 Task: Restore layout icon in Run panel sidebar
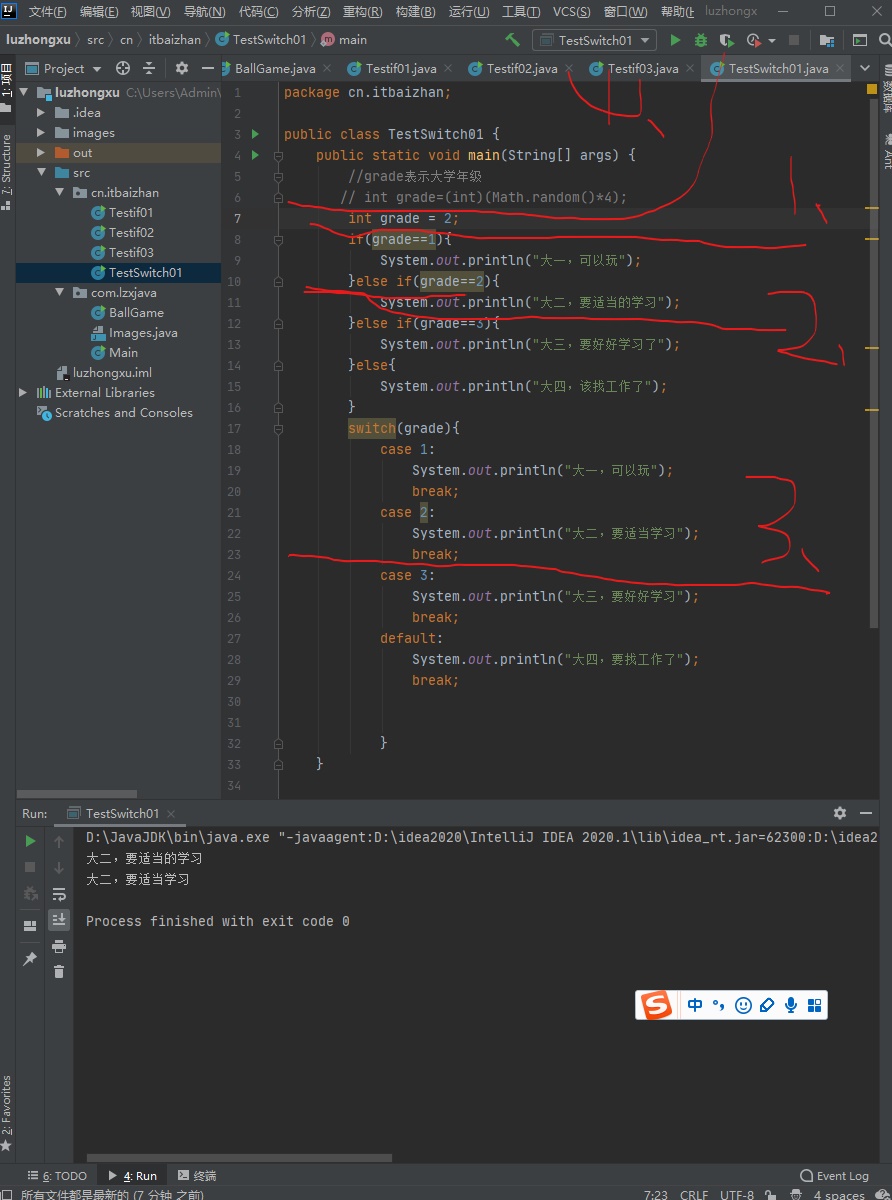pyautogui.click(x=30, y=925)
